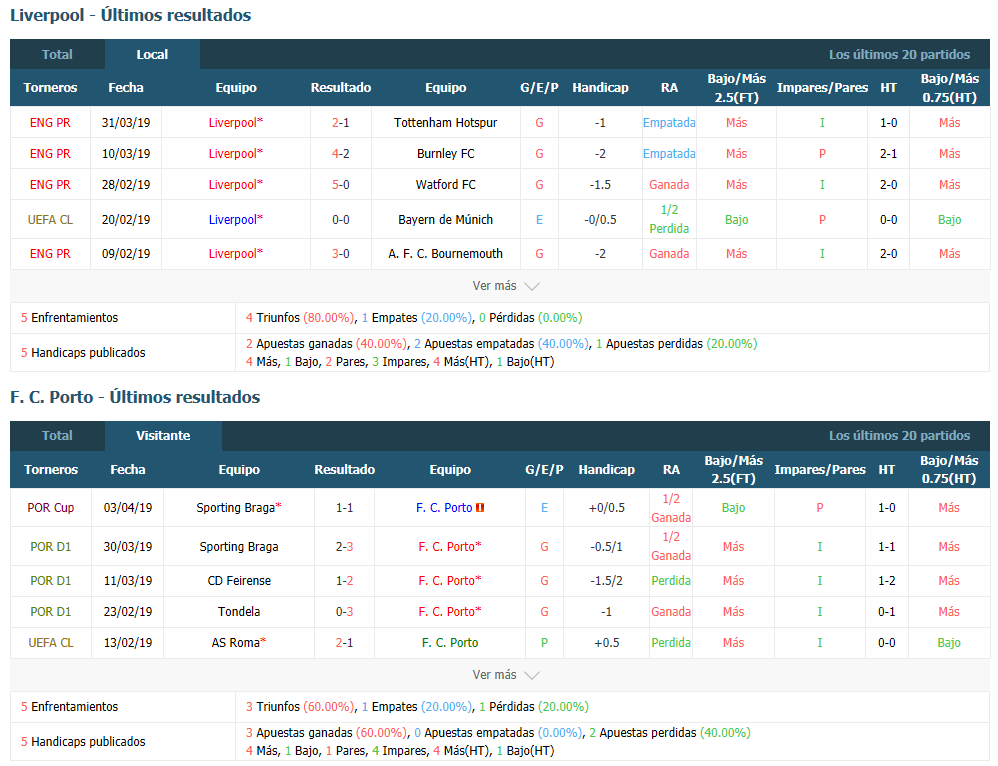Click 4 Triunfos (80.00%) Liverpool summary
998x766 pixels.
coord(300,317)
